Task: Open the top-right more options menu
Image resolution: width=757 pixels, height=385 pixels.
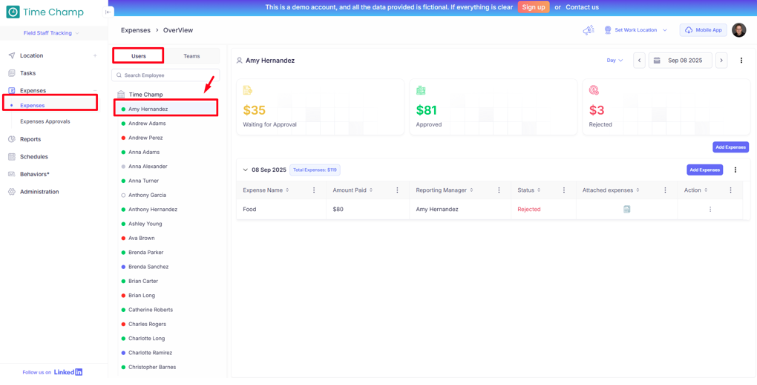Action: 741,60
